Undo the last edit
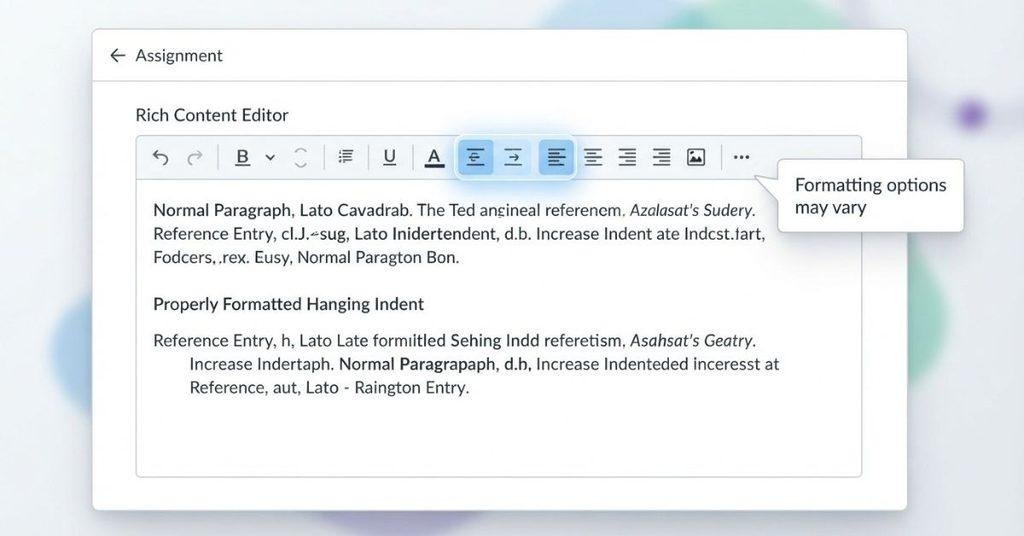Screen dimensions: 1024x536 (160, 157)
